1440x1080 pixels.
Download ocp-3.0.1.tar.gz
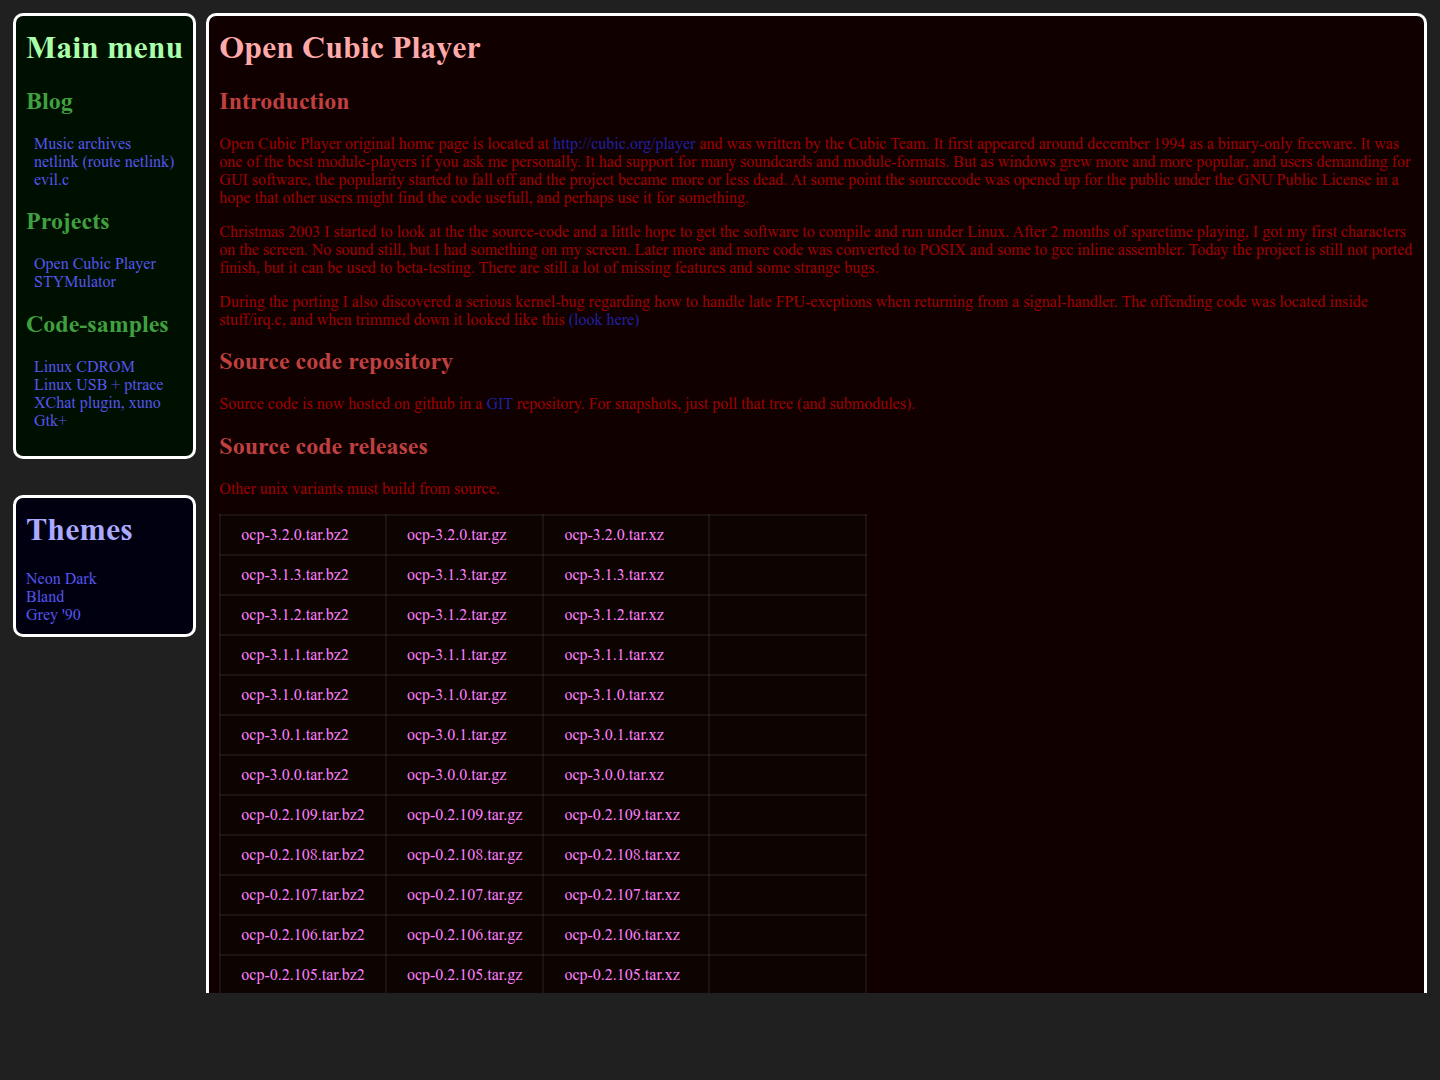point(457,735)
